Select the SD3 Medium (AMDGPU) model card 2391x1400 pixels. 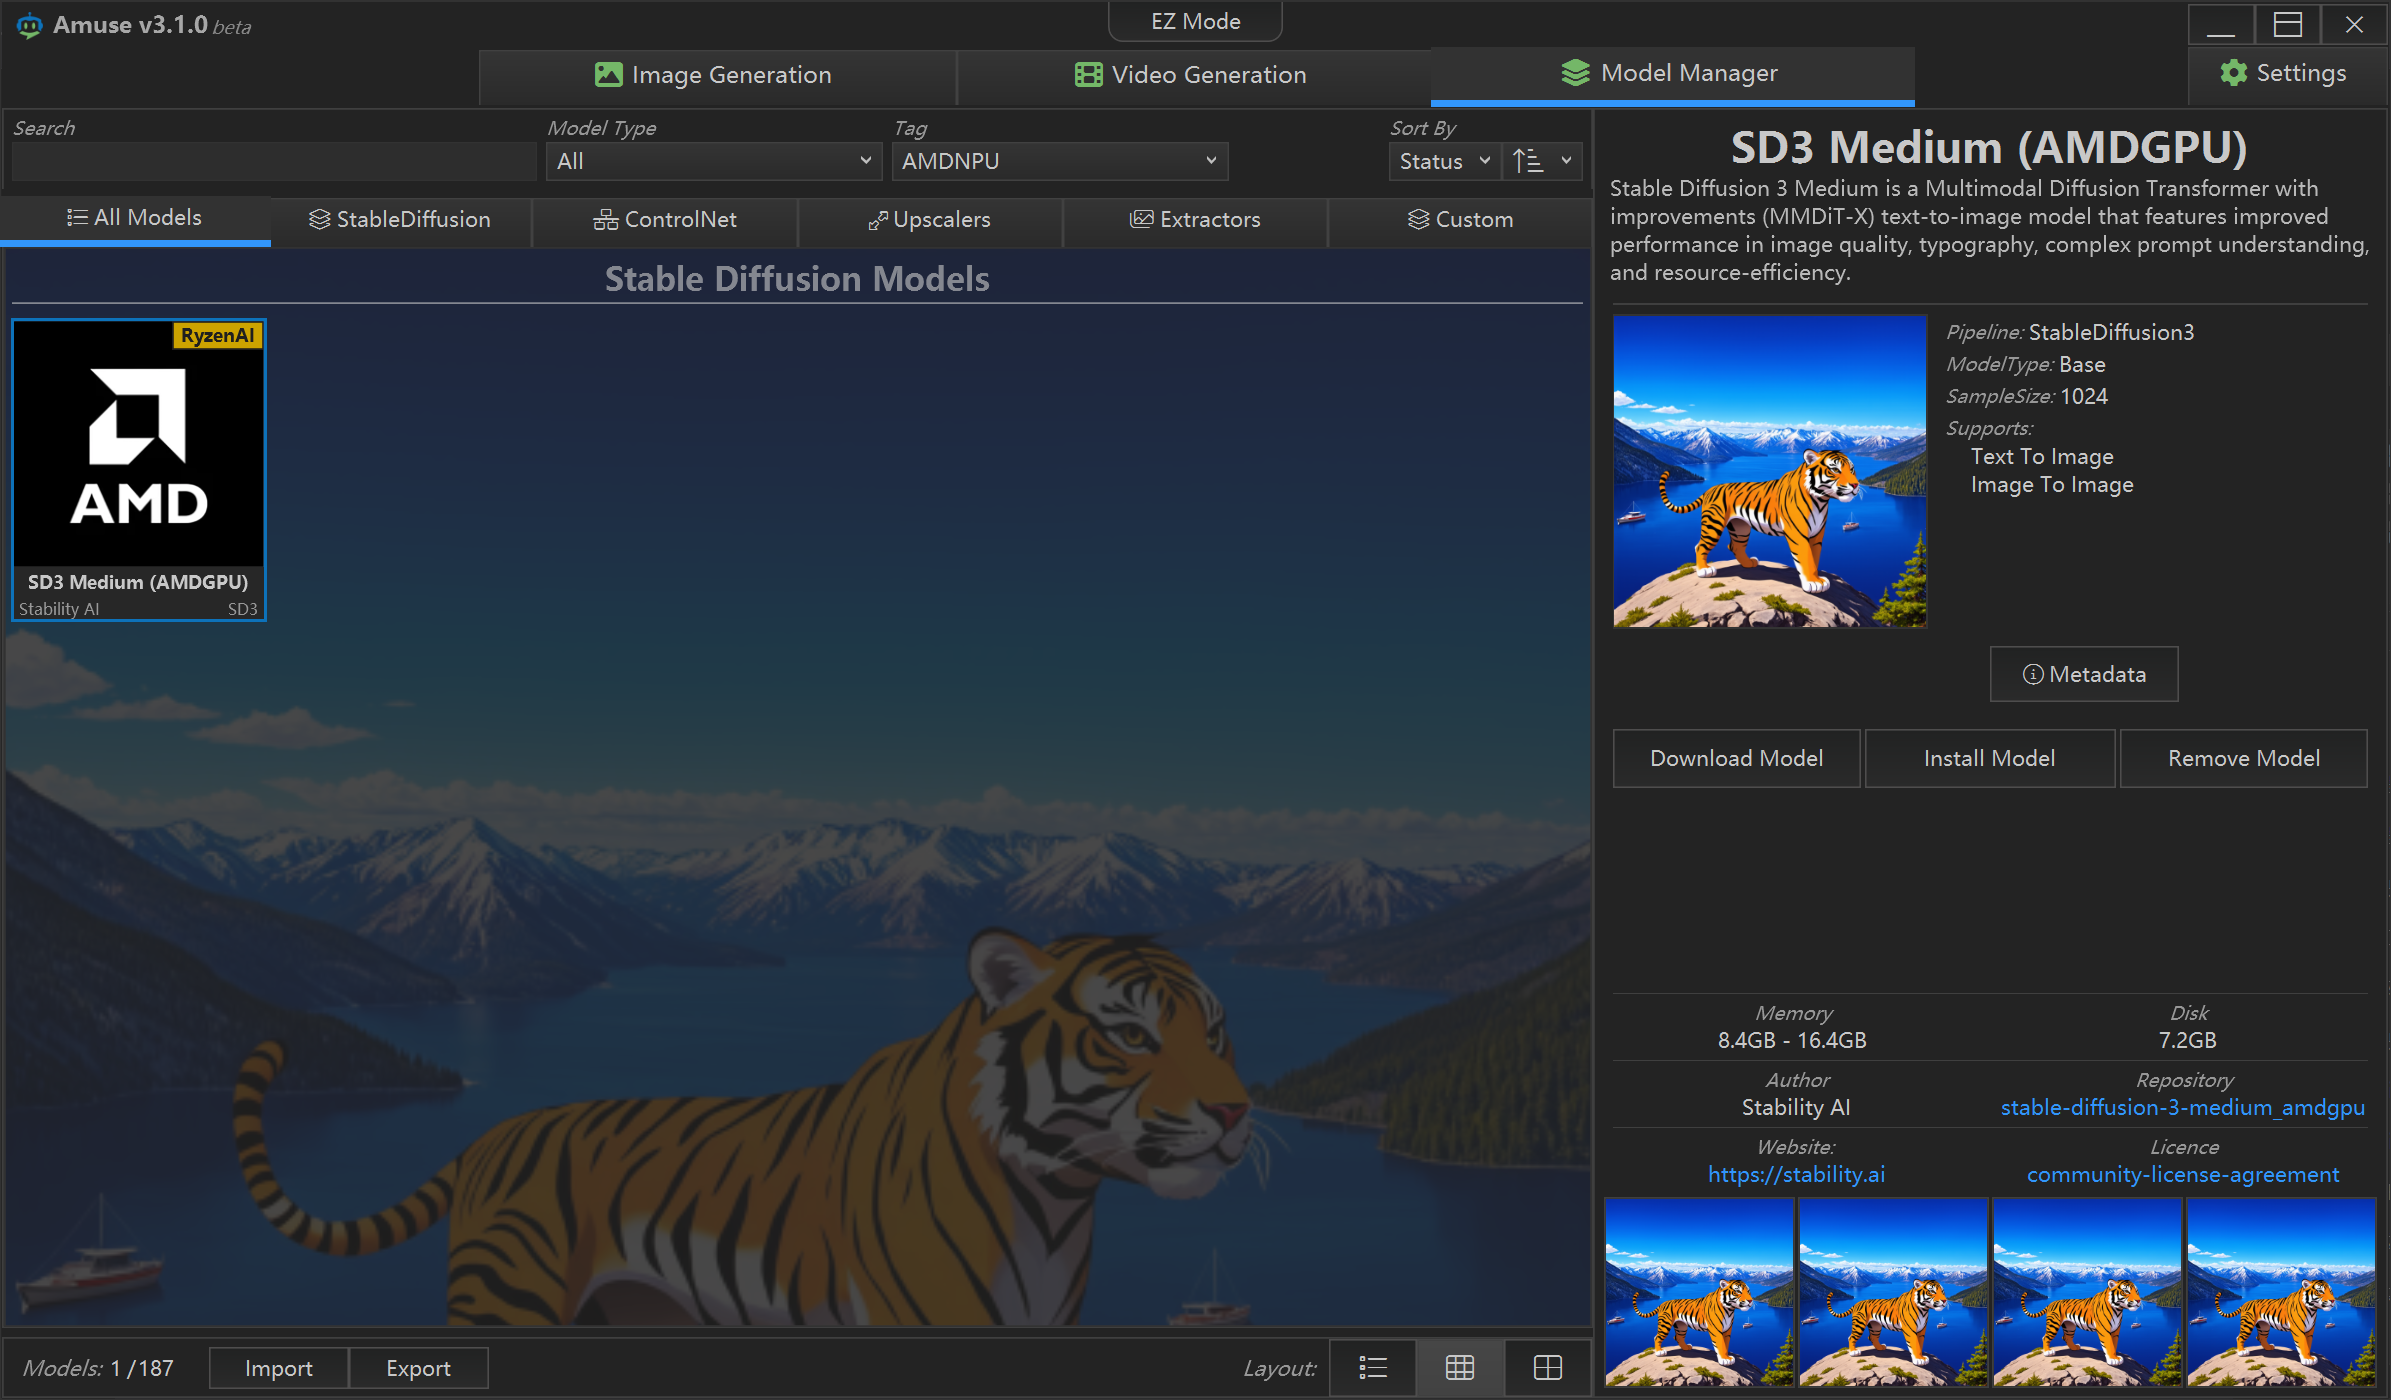click(x=138, y=470)
